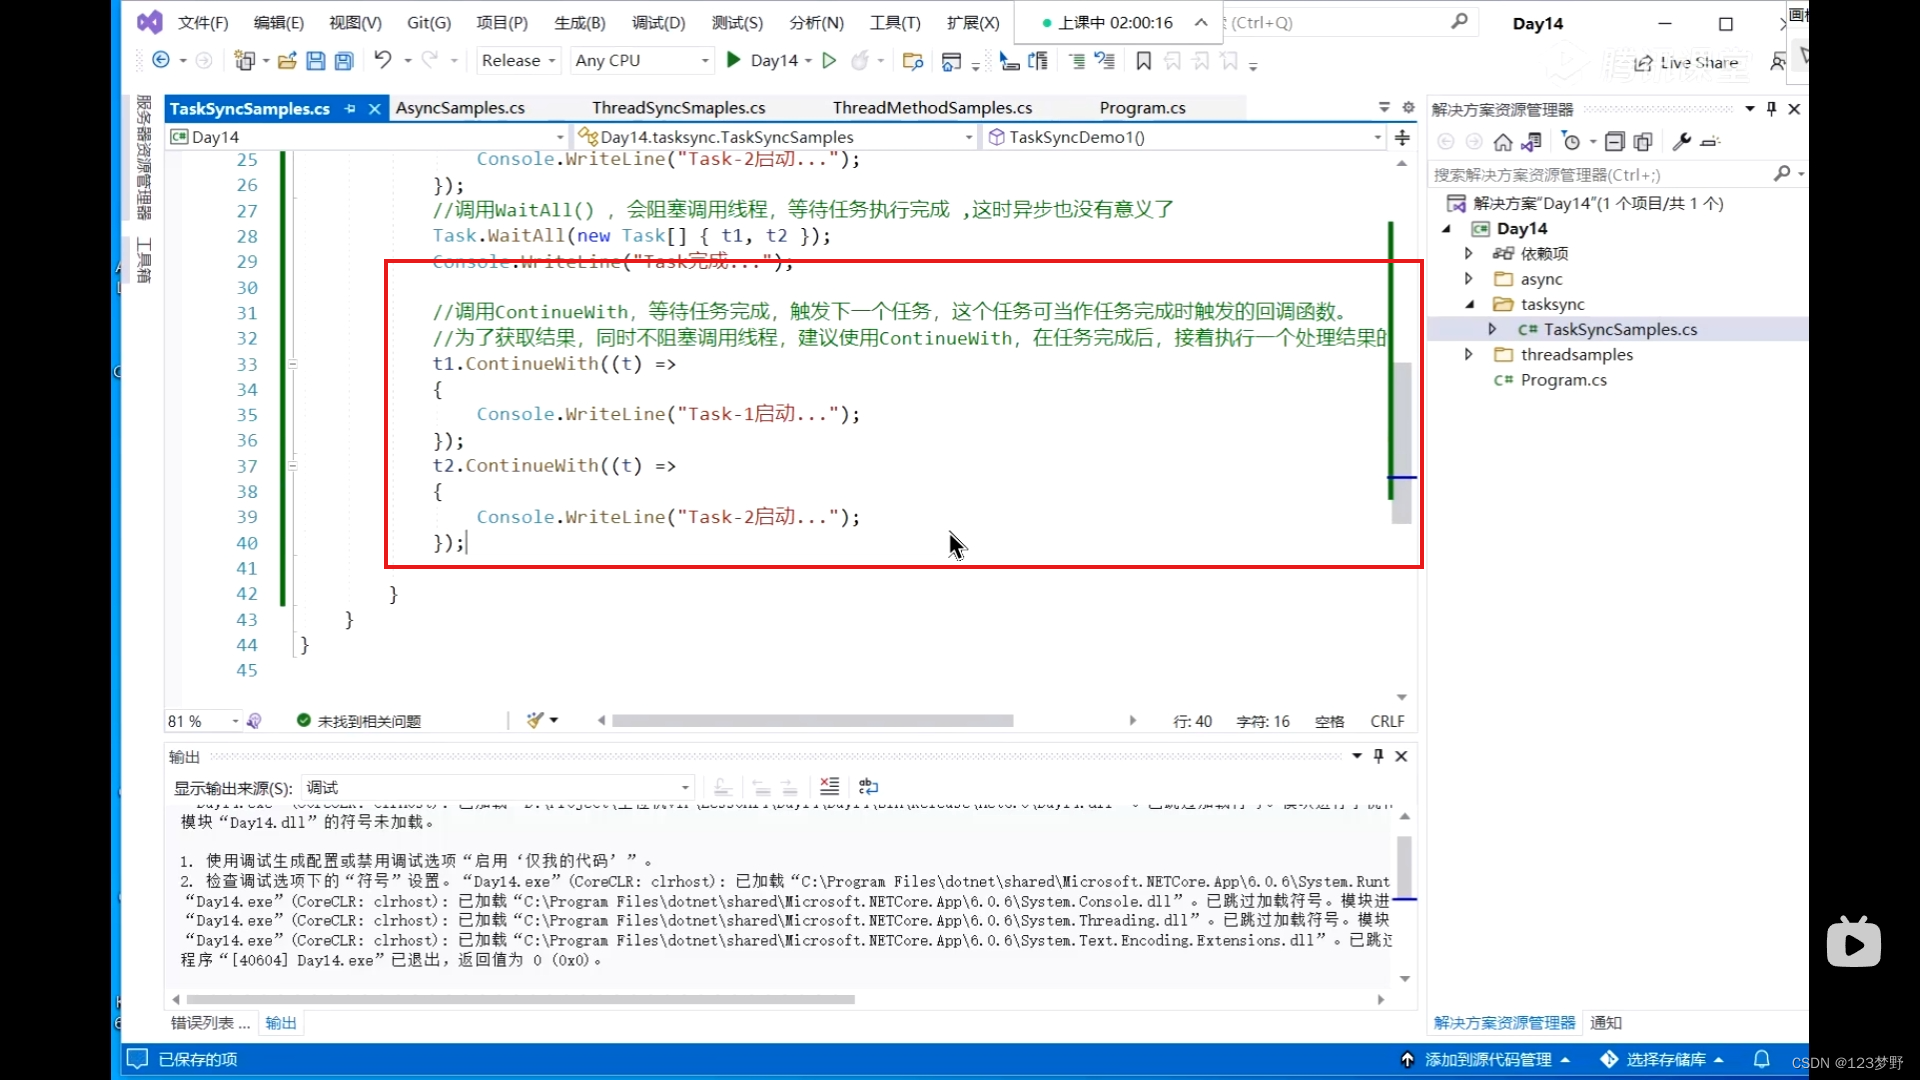The image size is (1920, 1080).
Task: Click the green Start Debugging play icon
Action: tap(733, 60)
